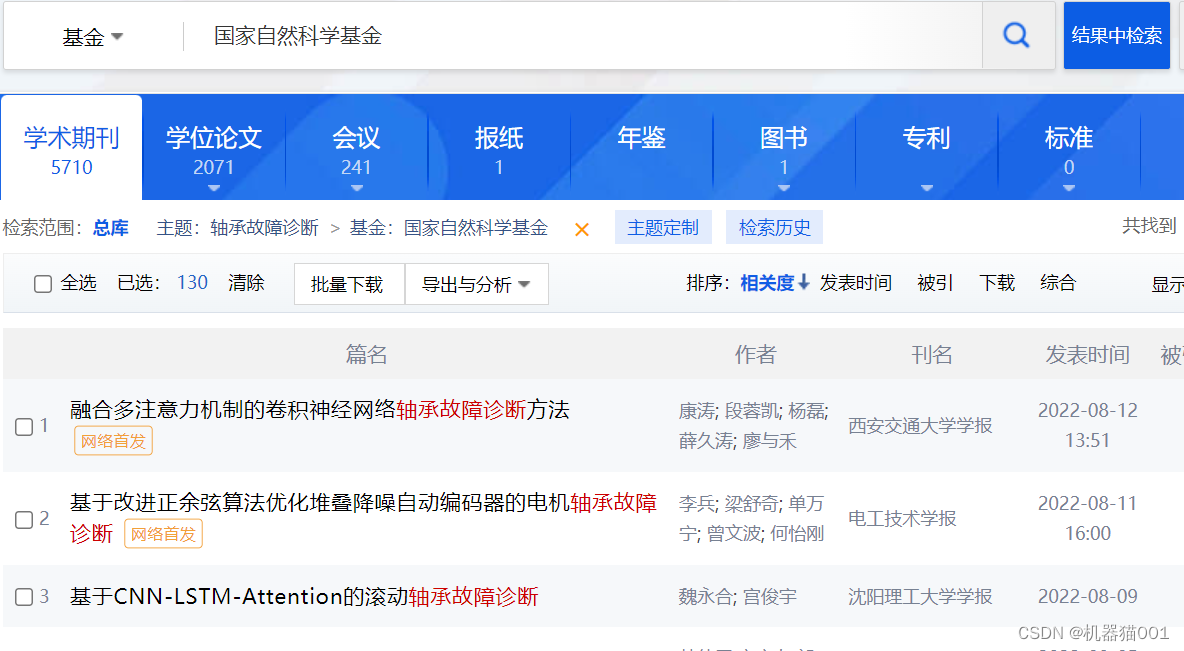Screen dimensions: 1184x651
Task: Expand the 会议 tab dropdown arrow
Action: [x=356, y=188]
